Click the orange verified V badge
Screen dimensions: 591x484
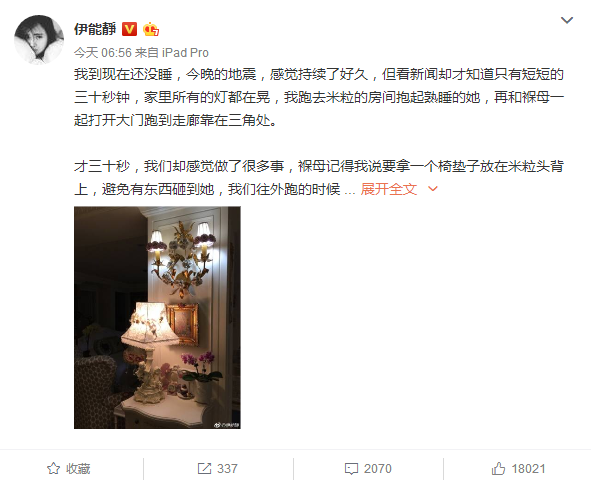pos(129,29)
